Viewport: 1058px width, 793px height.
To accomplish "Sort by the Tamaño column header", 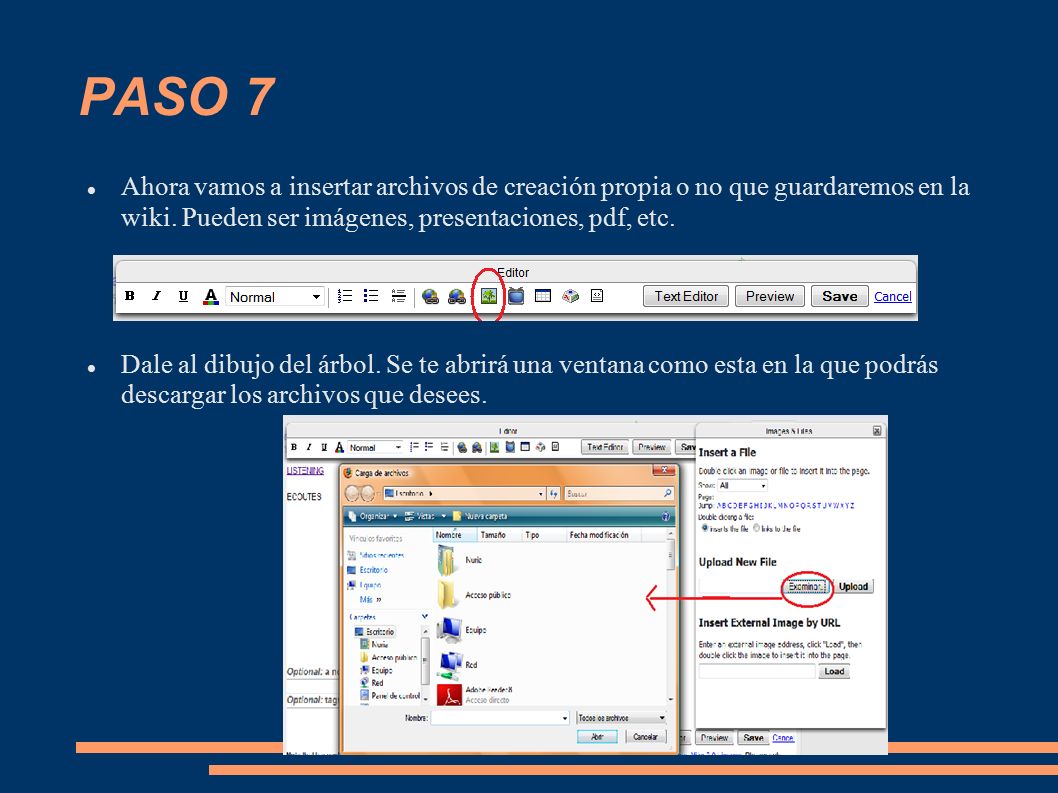I will click(x=499, y=535).
